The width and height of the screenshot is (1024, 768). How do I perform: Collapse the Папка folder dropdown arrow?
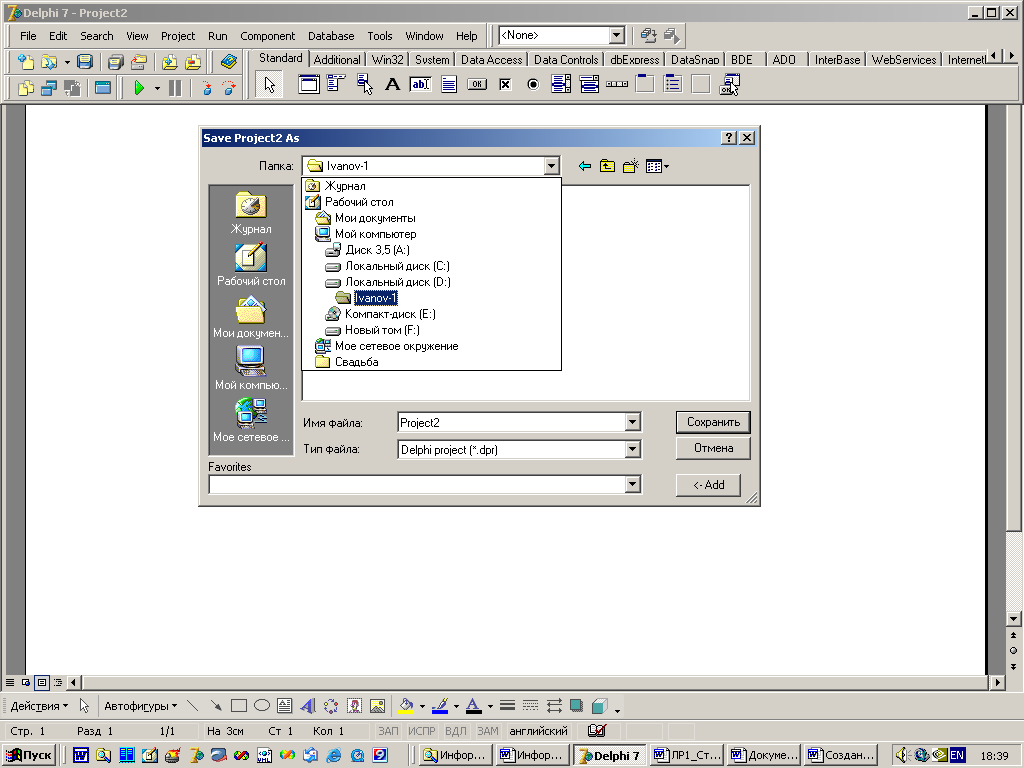click(552, 166)
